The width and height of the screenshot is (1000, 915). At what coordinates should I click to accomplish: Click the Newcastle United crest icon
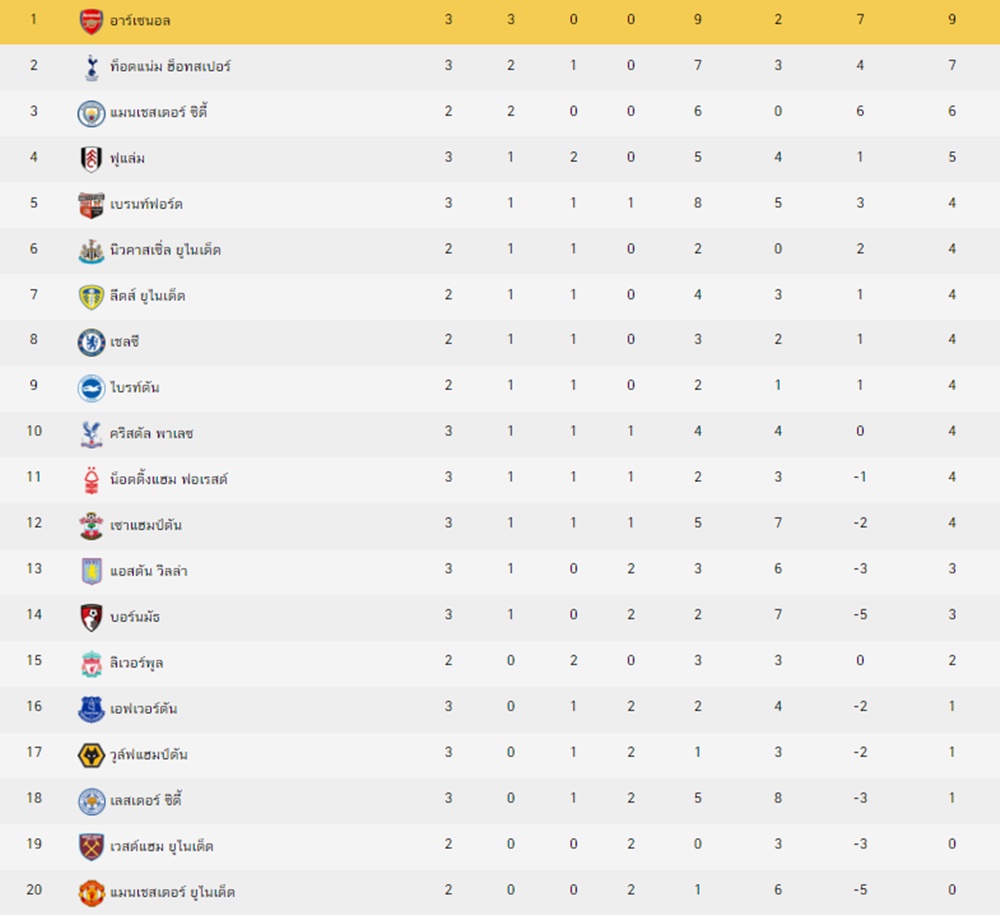pos(91,251)
